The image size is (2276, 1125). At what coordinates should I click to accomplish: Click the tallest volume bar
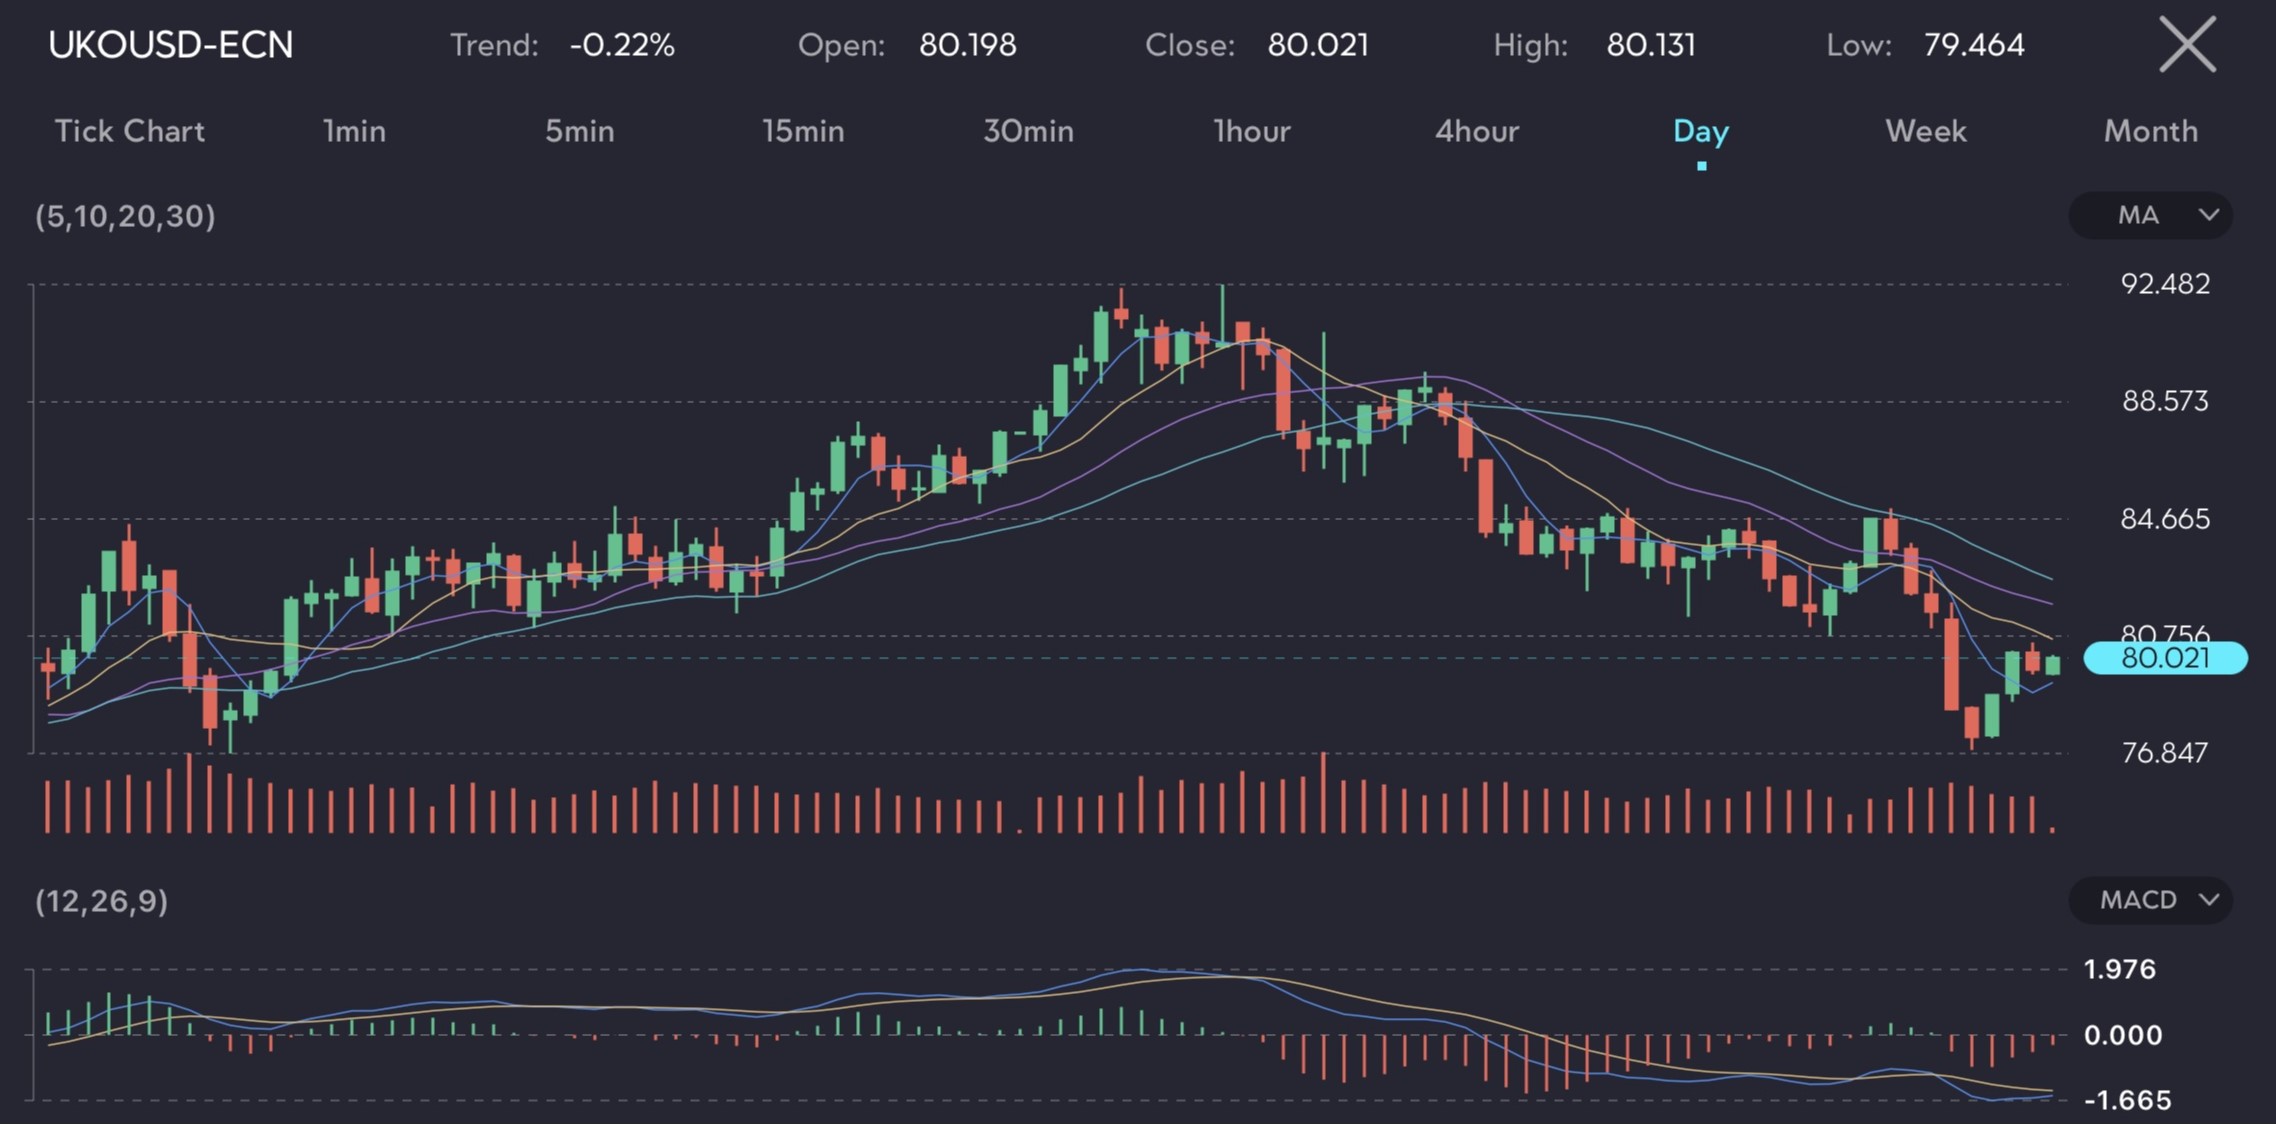[x=1323, y=793]
